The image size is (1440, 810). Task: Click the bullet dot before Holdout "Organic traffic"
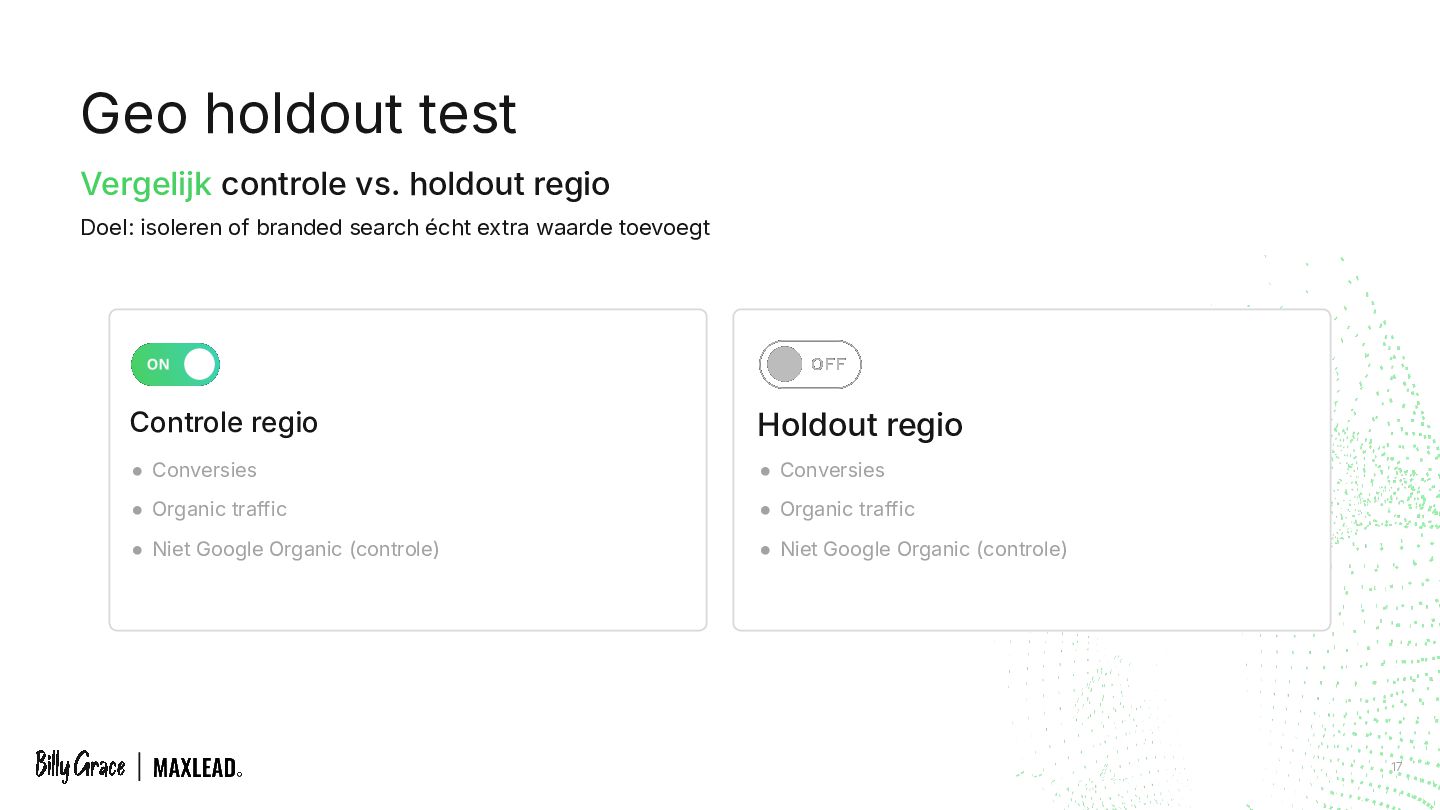coord(765,510)
